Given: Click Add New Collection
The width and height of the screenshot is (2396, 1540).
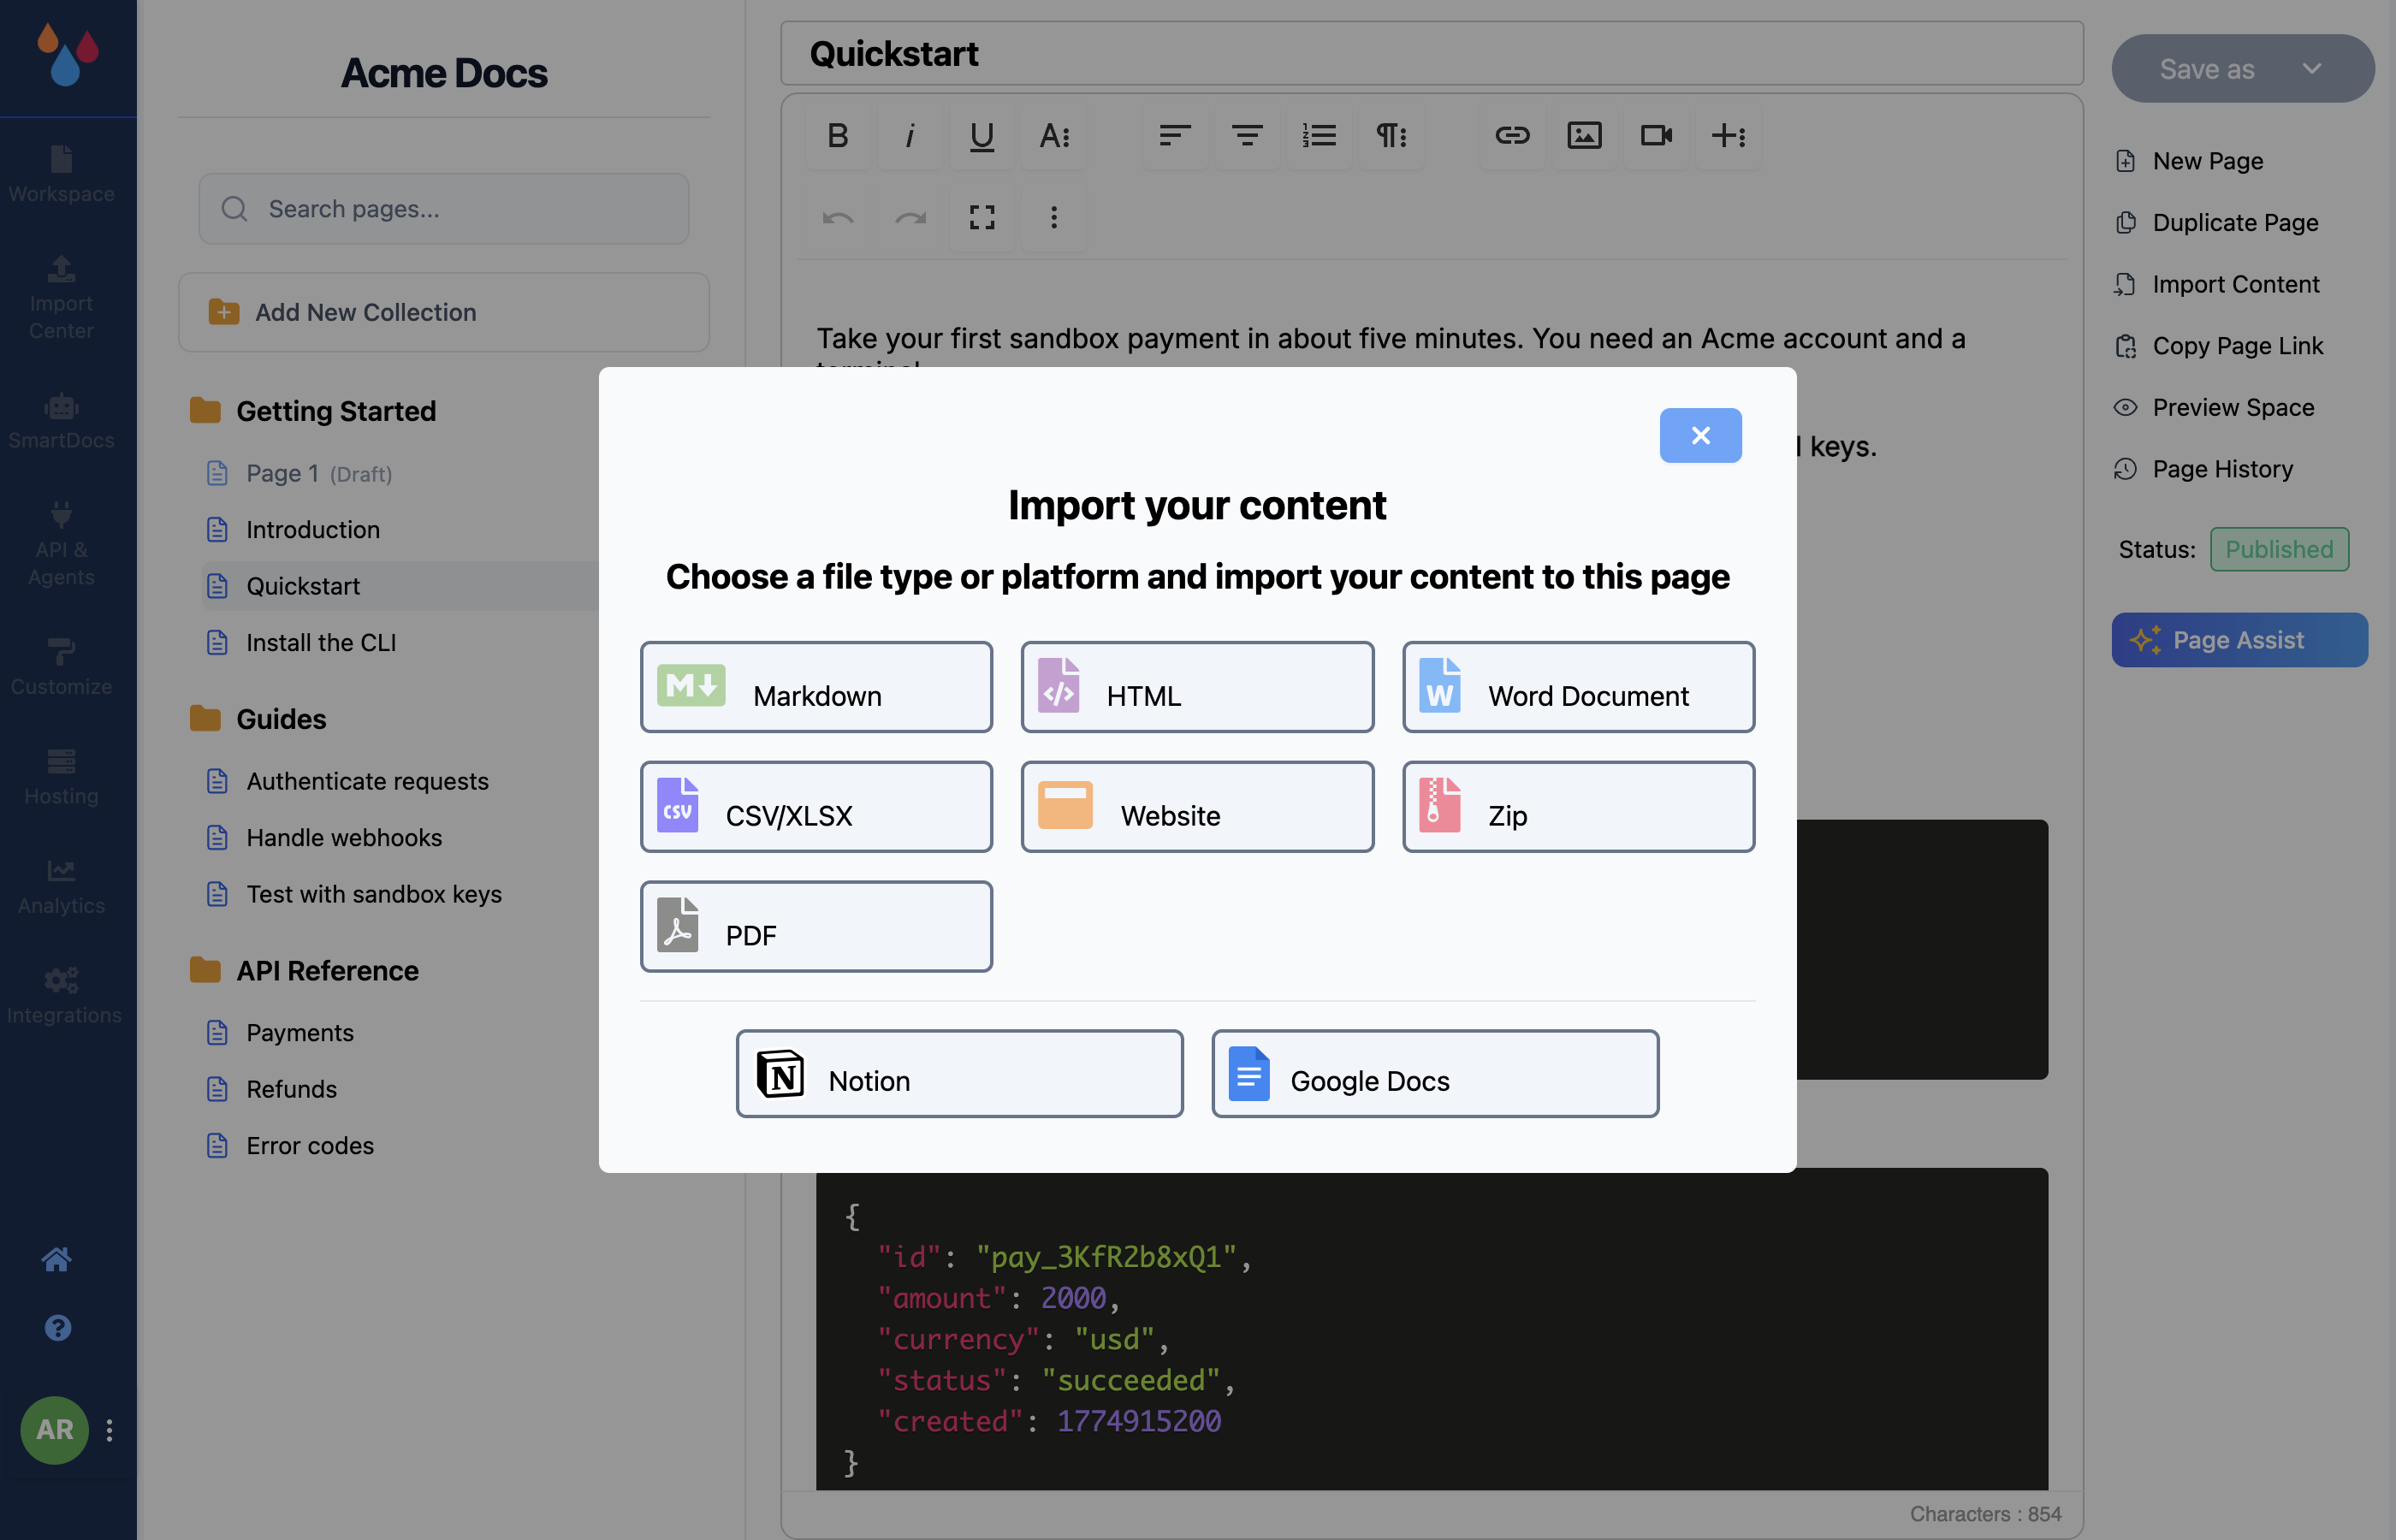Looking at the screenshot, I should pyautogui.click(x=443, y=312).
